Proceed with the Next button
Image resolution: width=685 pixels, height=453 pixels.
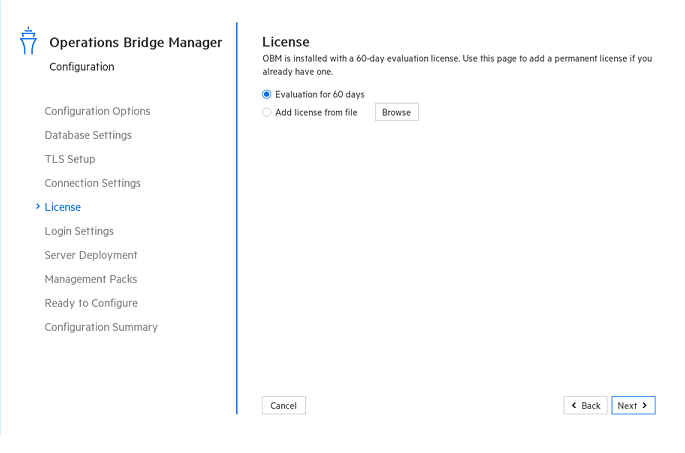(633, 405)
